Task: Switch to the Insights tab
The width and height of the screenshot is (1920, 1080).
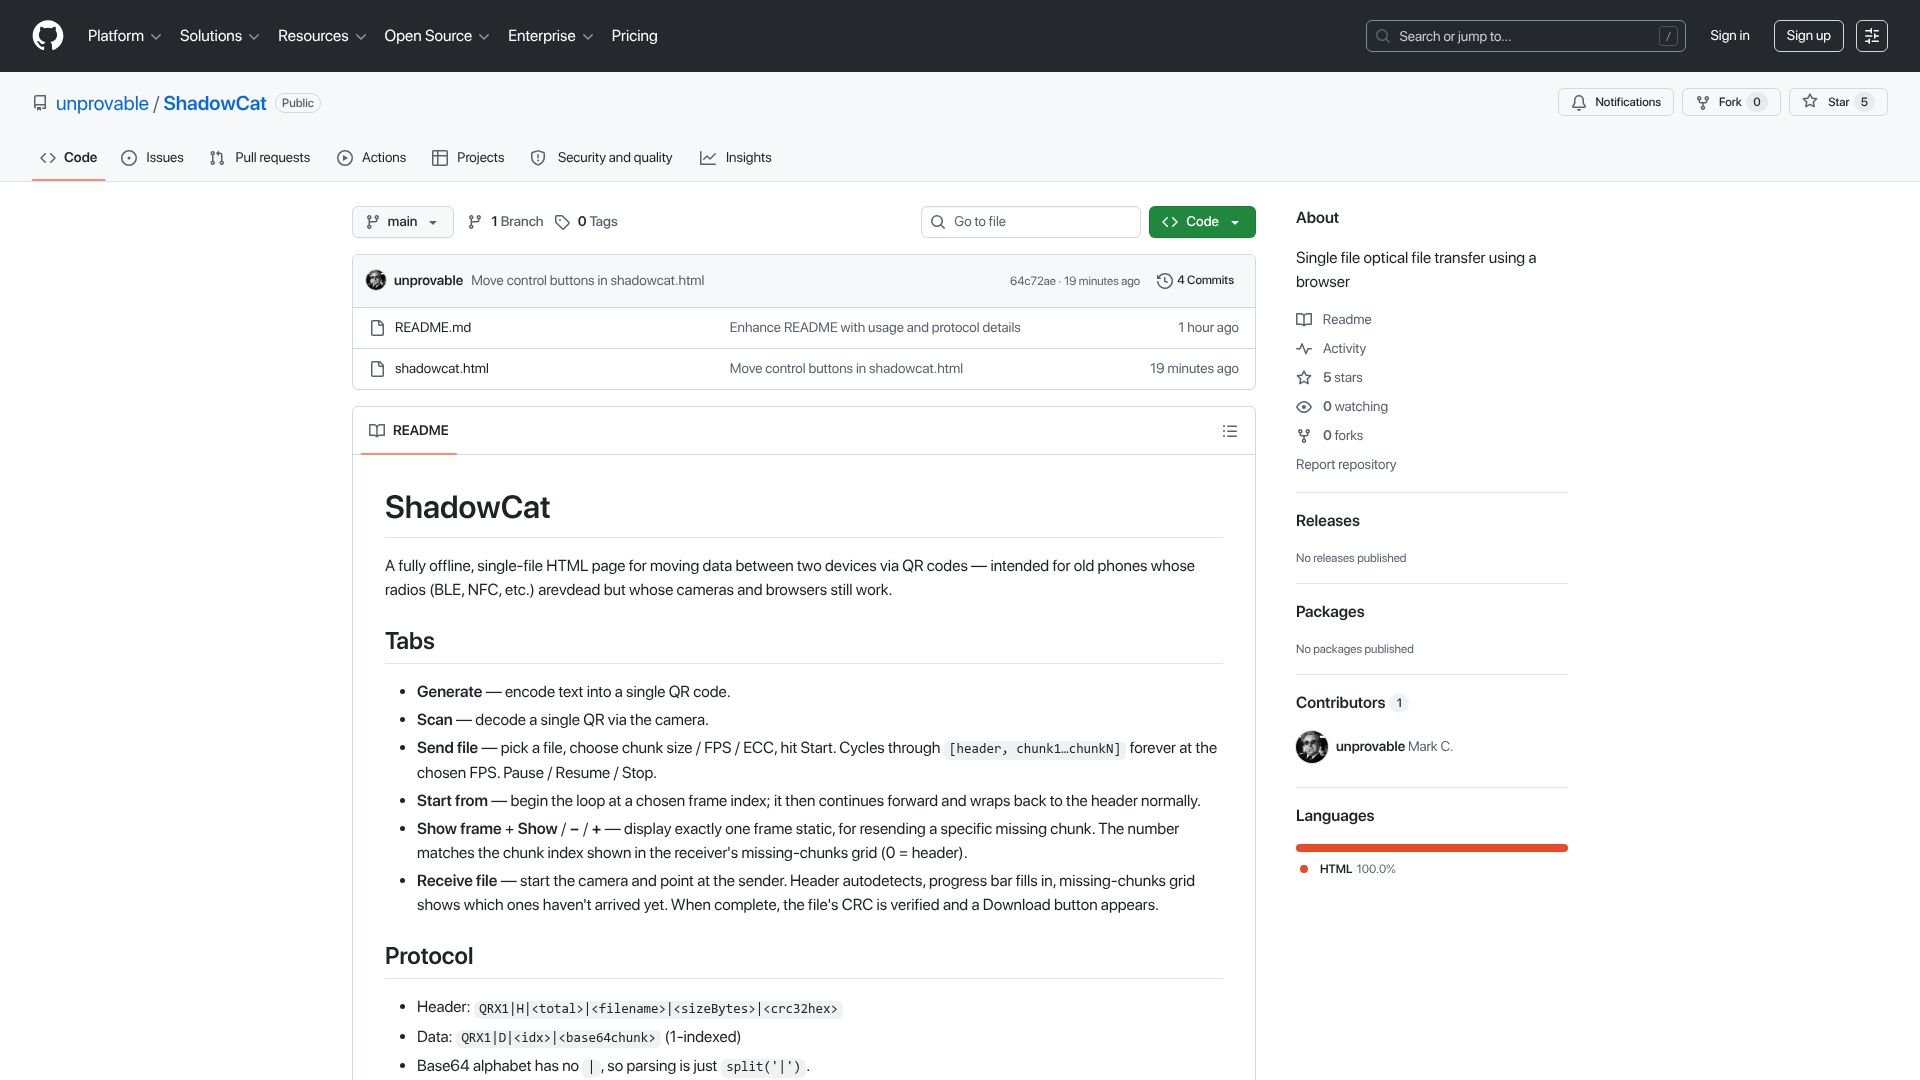Action: [x=736, y=158]
